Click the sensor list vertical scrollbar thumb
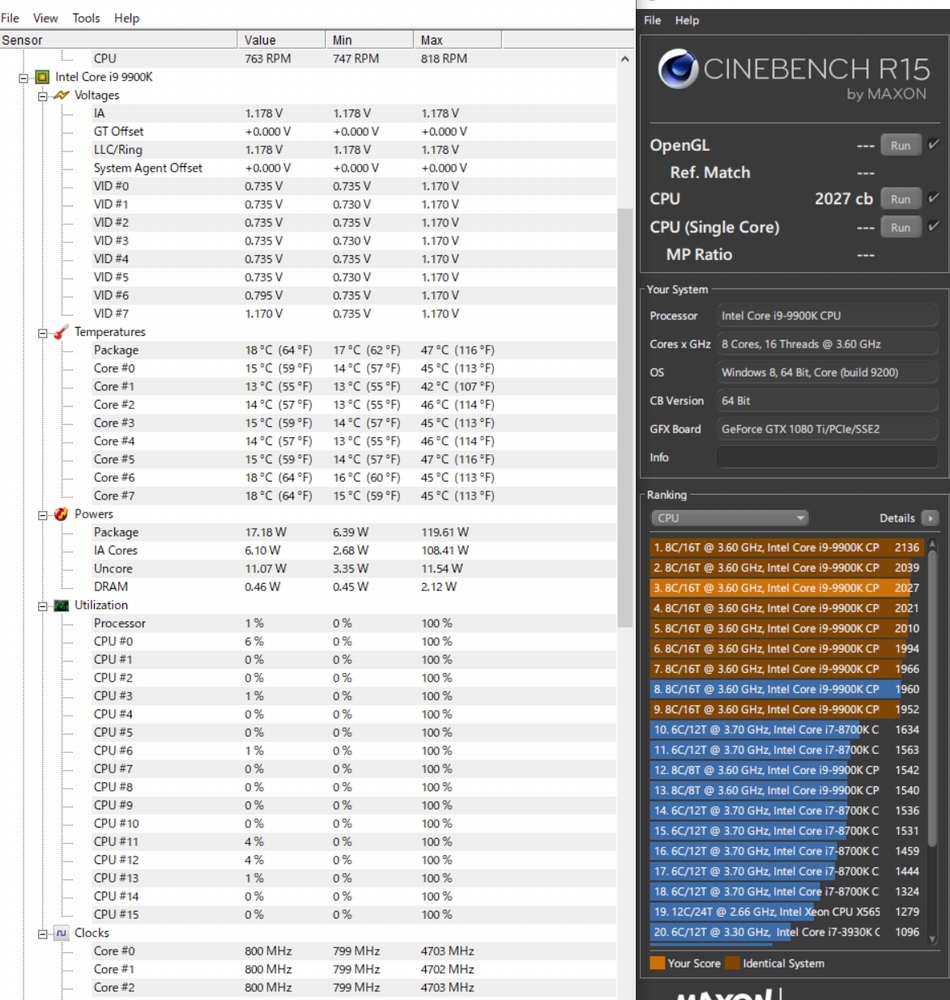This screenshot has height=1000, width=950. (625, 418)
